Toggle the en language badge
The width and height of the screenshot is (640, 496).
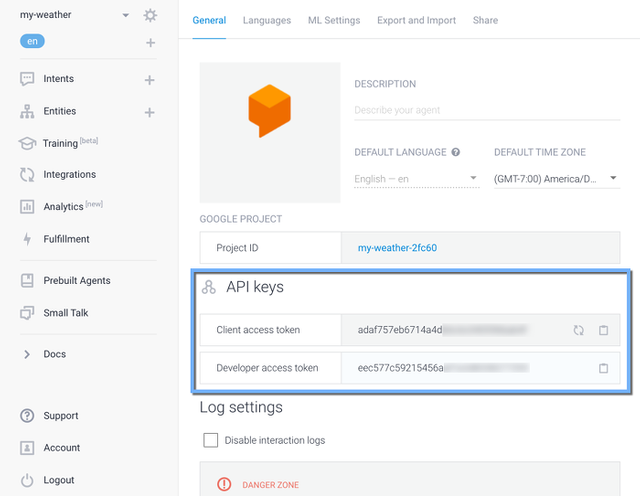tap(32, 41)
